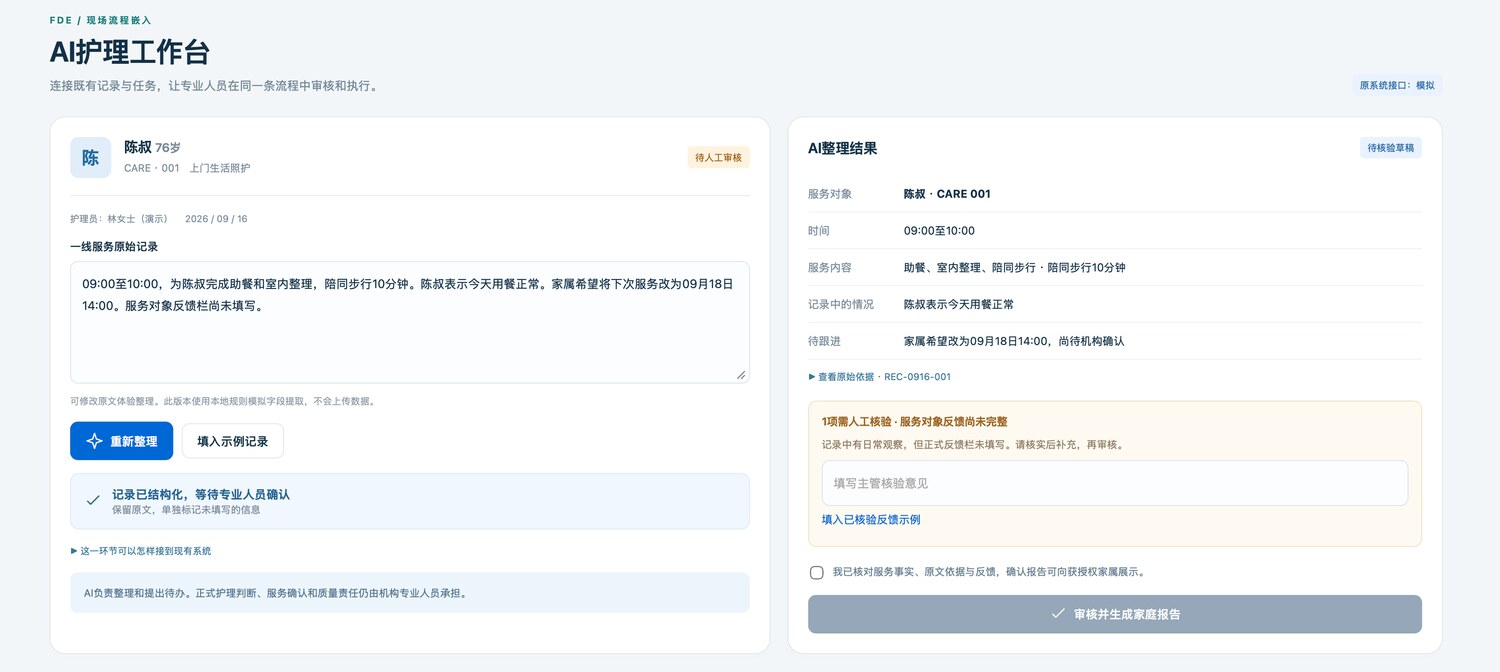Click 1项需人工核验 warning heading

tap(914, 422)
